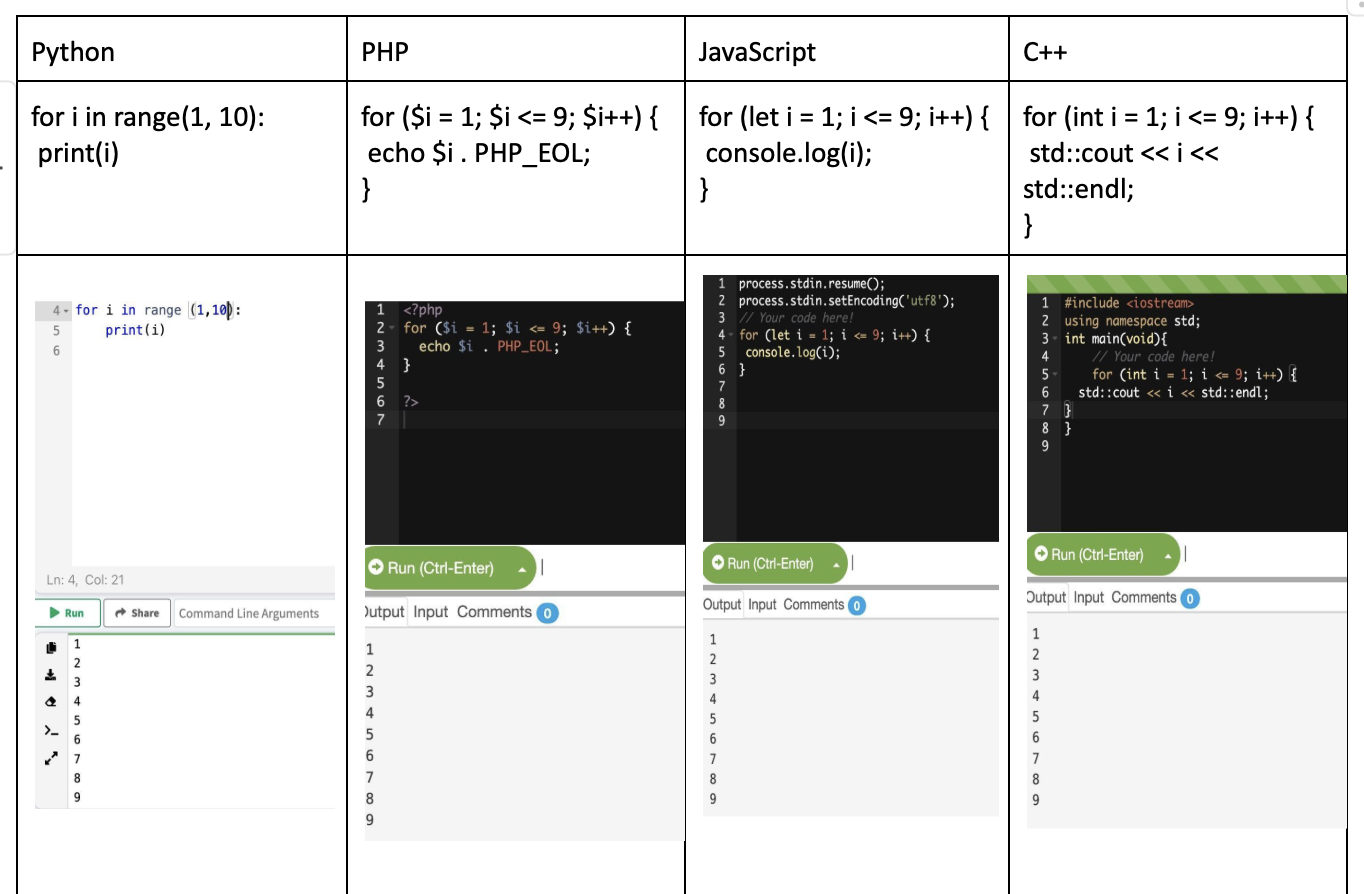Select the Comments tab in C++ column
The image size is (1364, 894).
tap(1144, 597)
